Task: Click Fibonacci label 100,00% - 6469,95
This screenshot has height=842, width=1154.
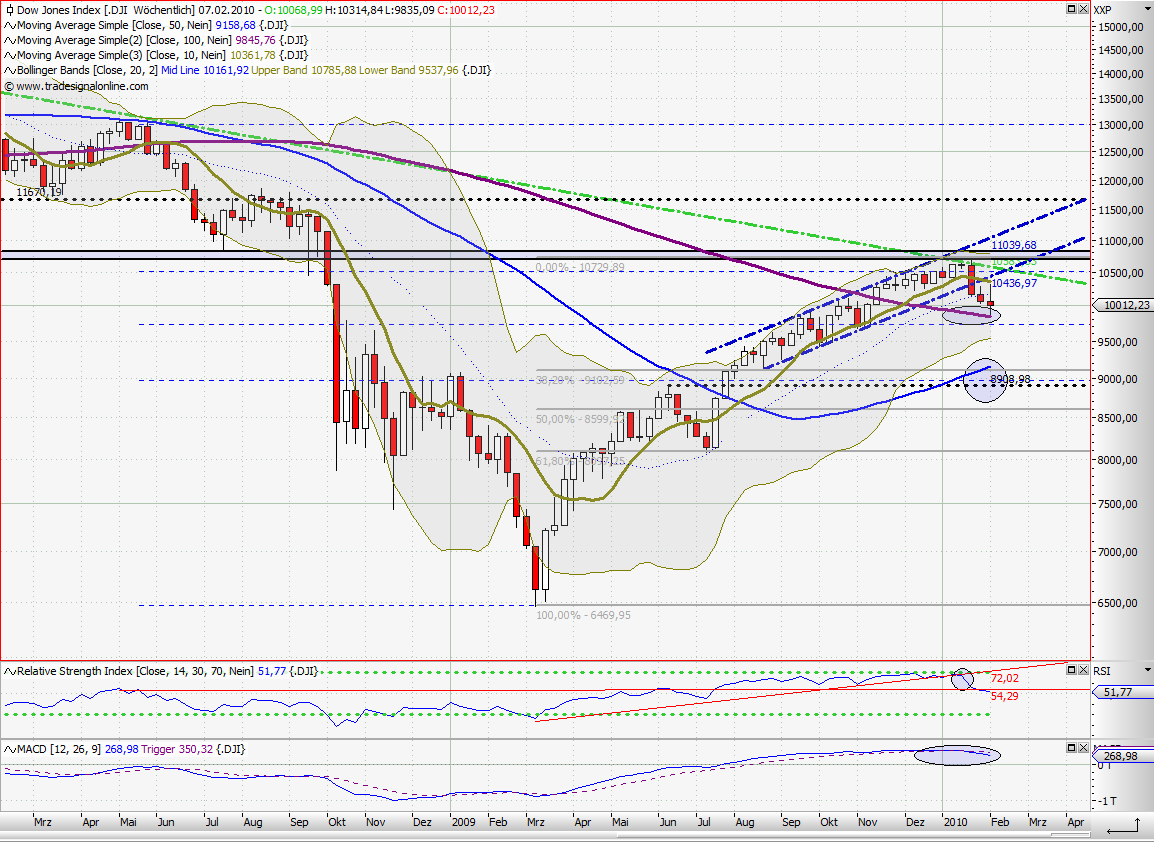Action: (x=584, y=615)
